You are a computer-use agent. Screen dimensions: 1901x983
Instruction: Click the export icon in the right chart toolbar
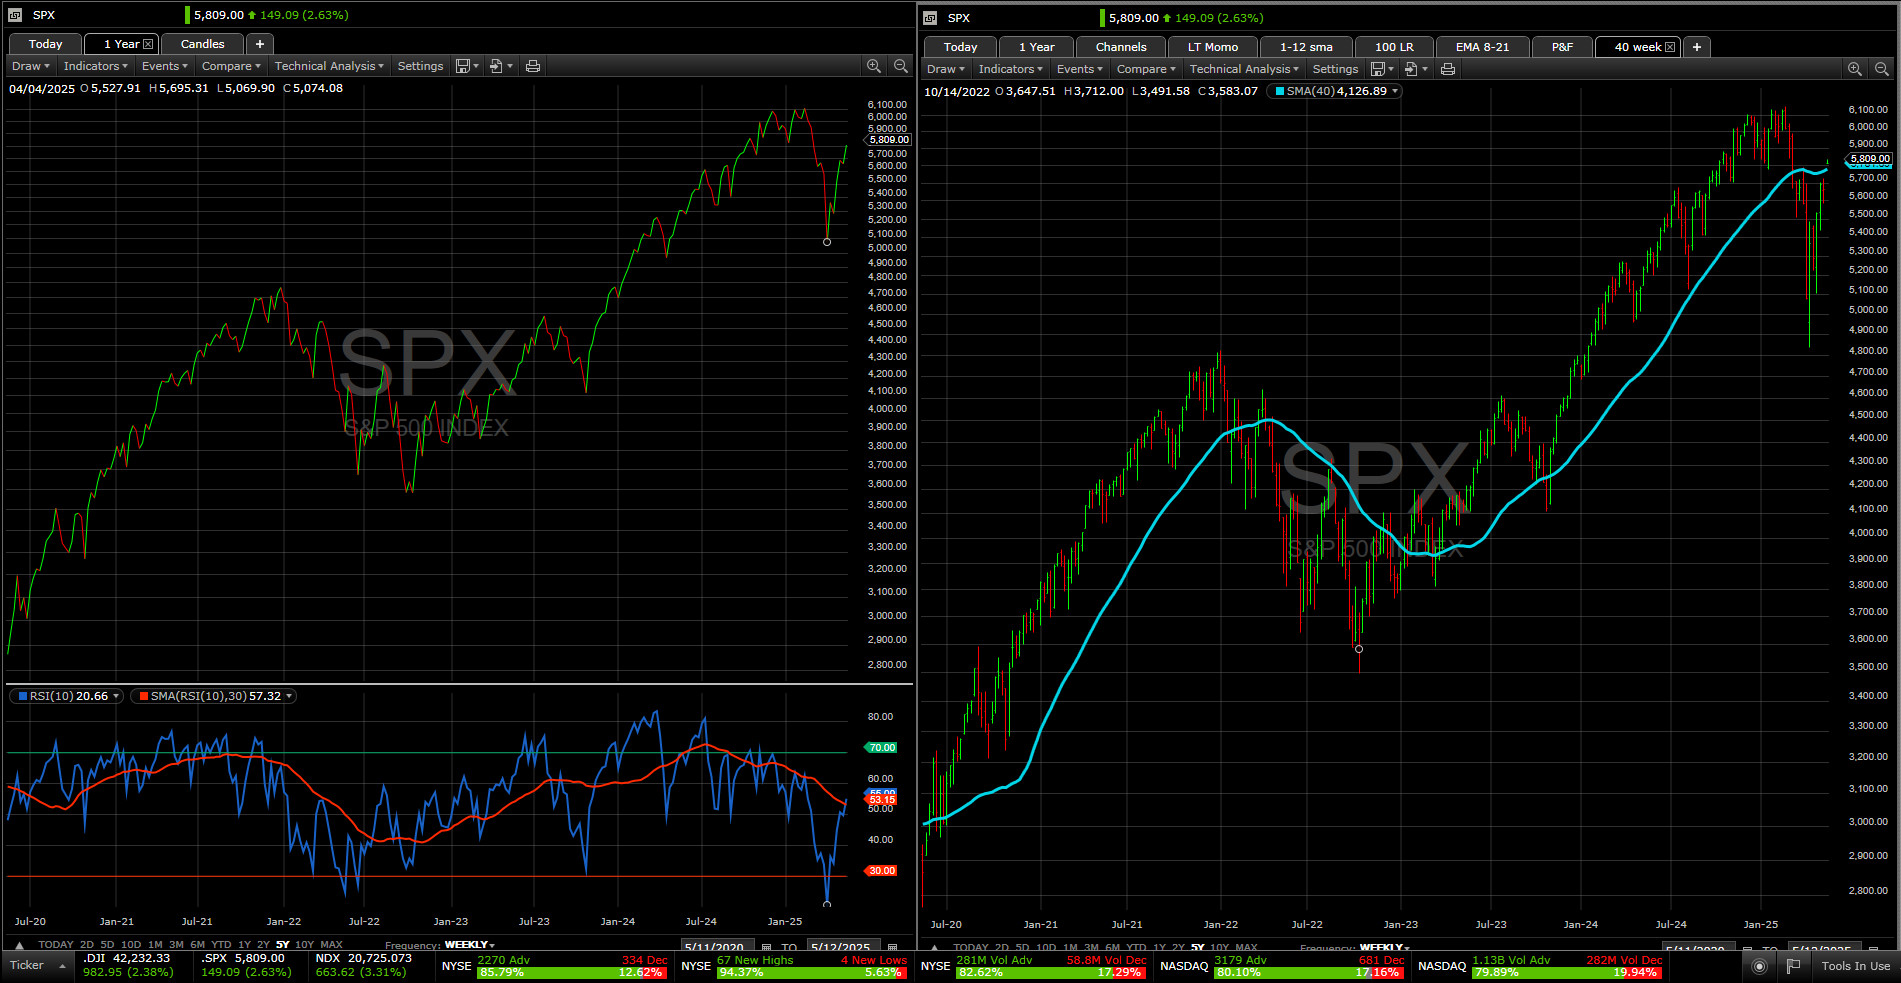[1411, 69]
